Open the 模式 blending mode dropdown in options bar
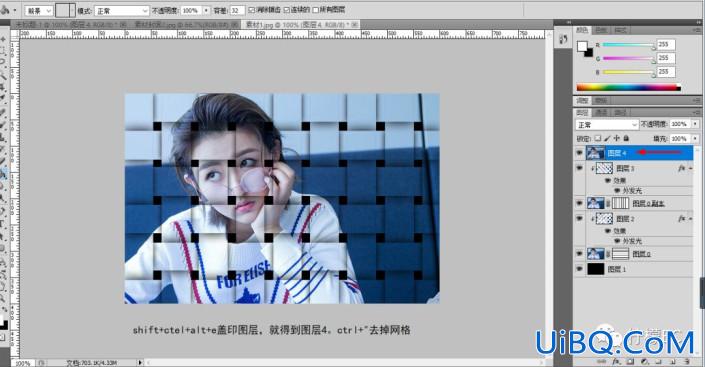 [122, 10]
